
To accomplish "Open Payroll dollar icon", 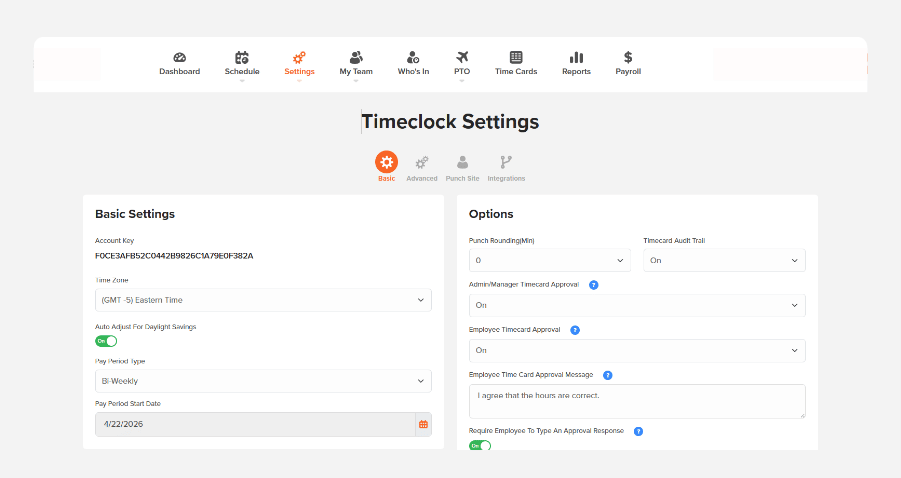I will pyautogui.click(x=628, y=57).
